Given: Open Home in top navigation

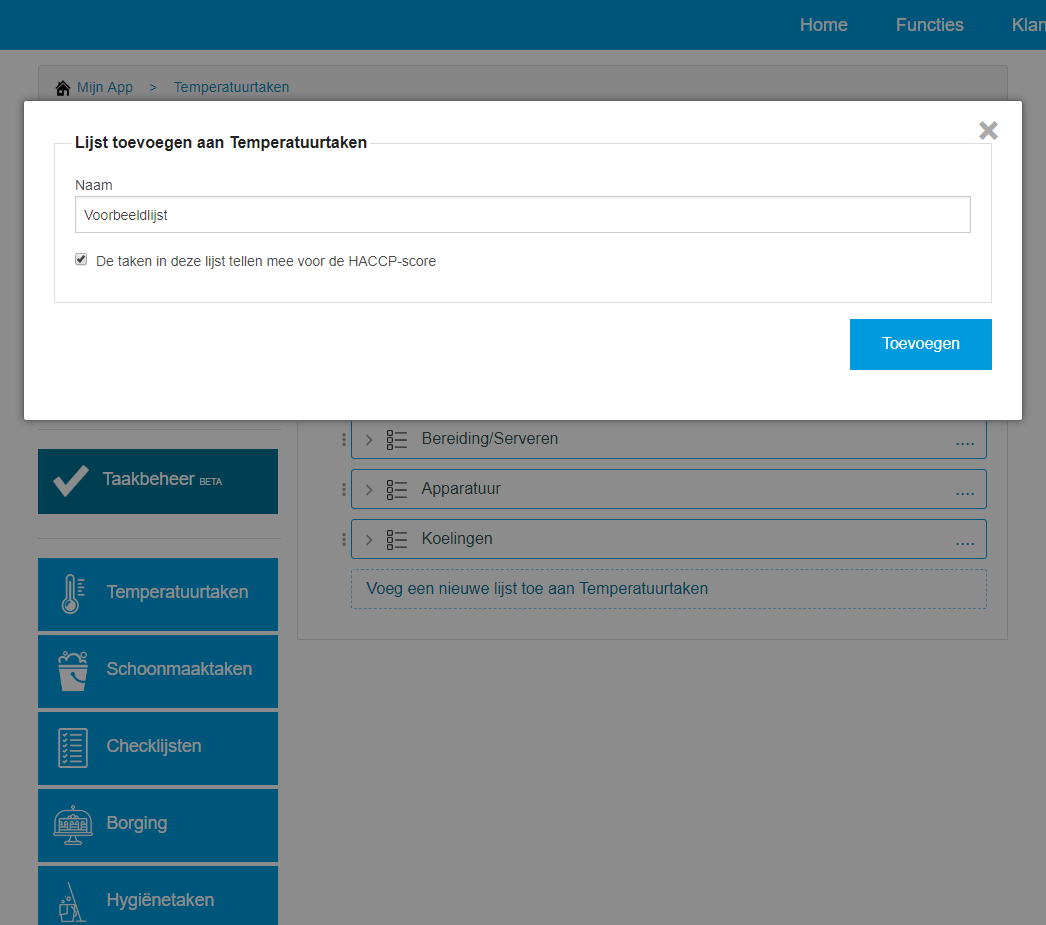Looking at the screenshot, I should pyautogui.click(x=824, y=25).
